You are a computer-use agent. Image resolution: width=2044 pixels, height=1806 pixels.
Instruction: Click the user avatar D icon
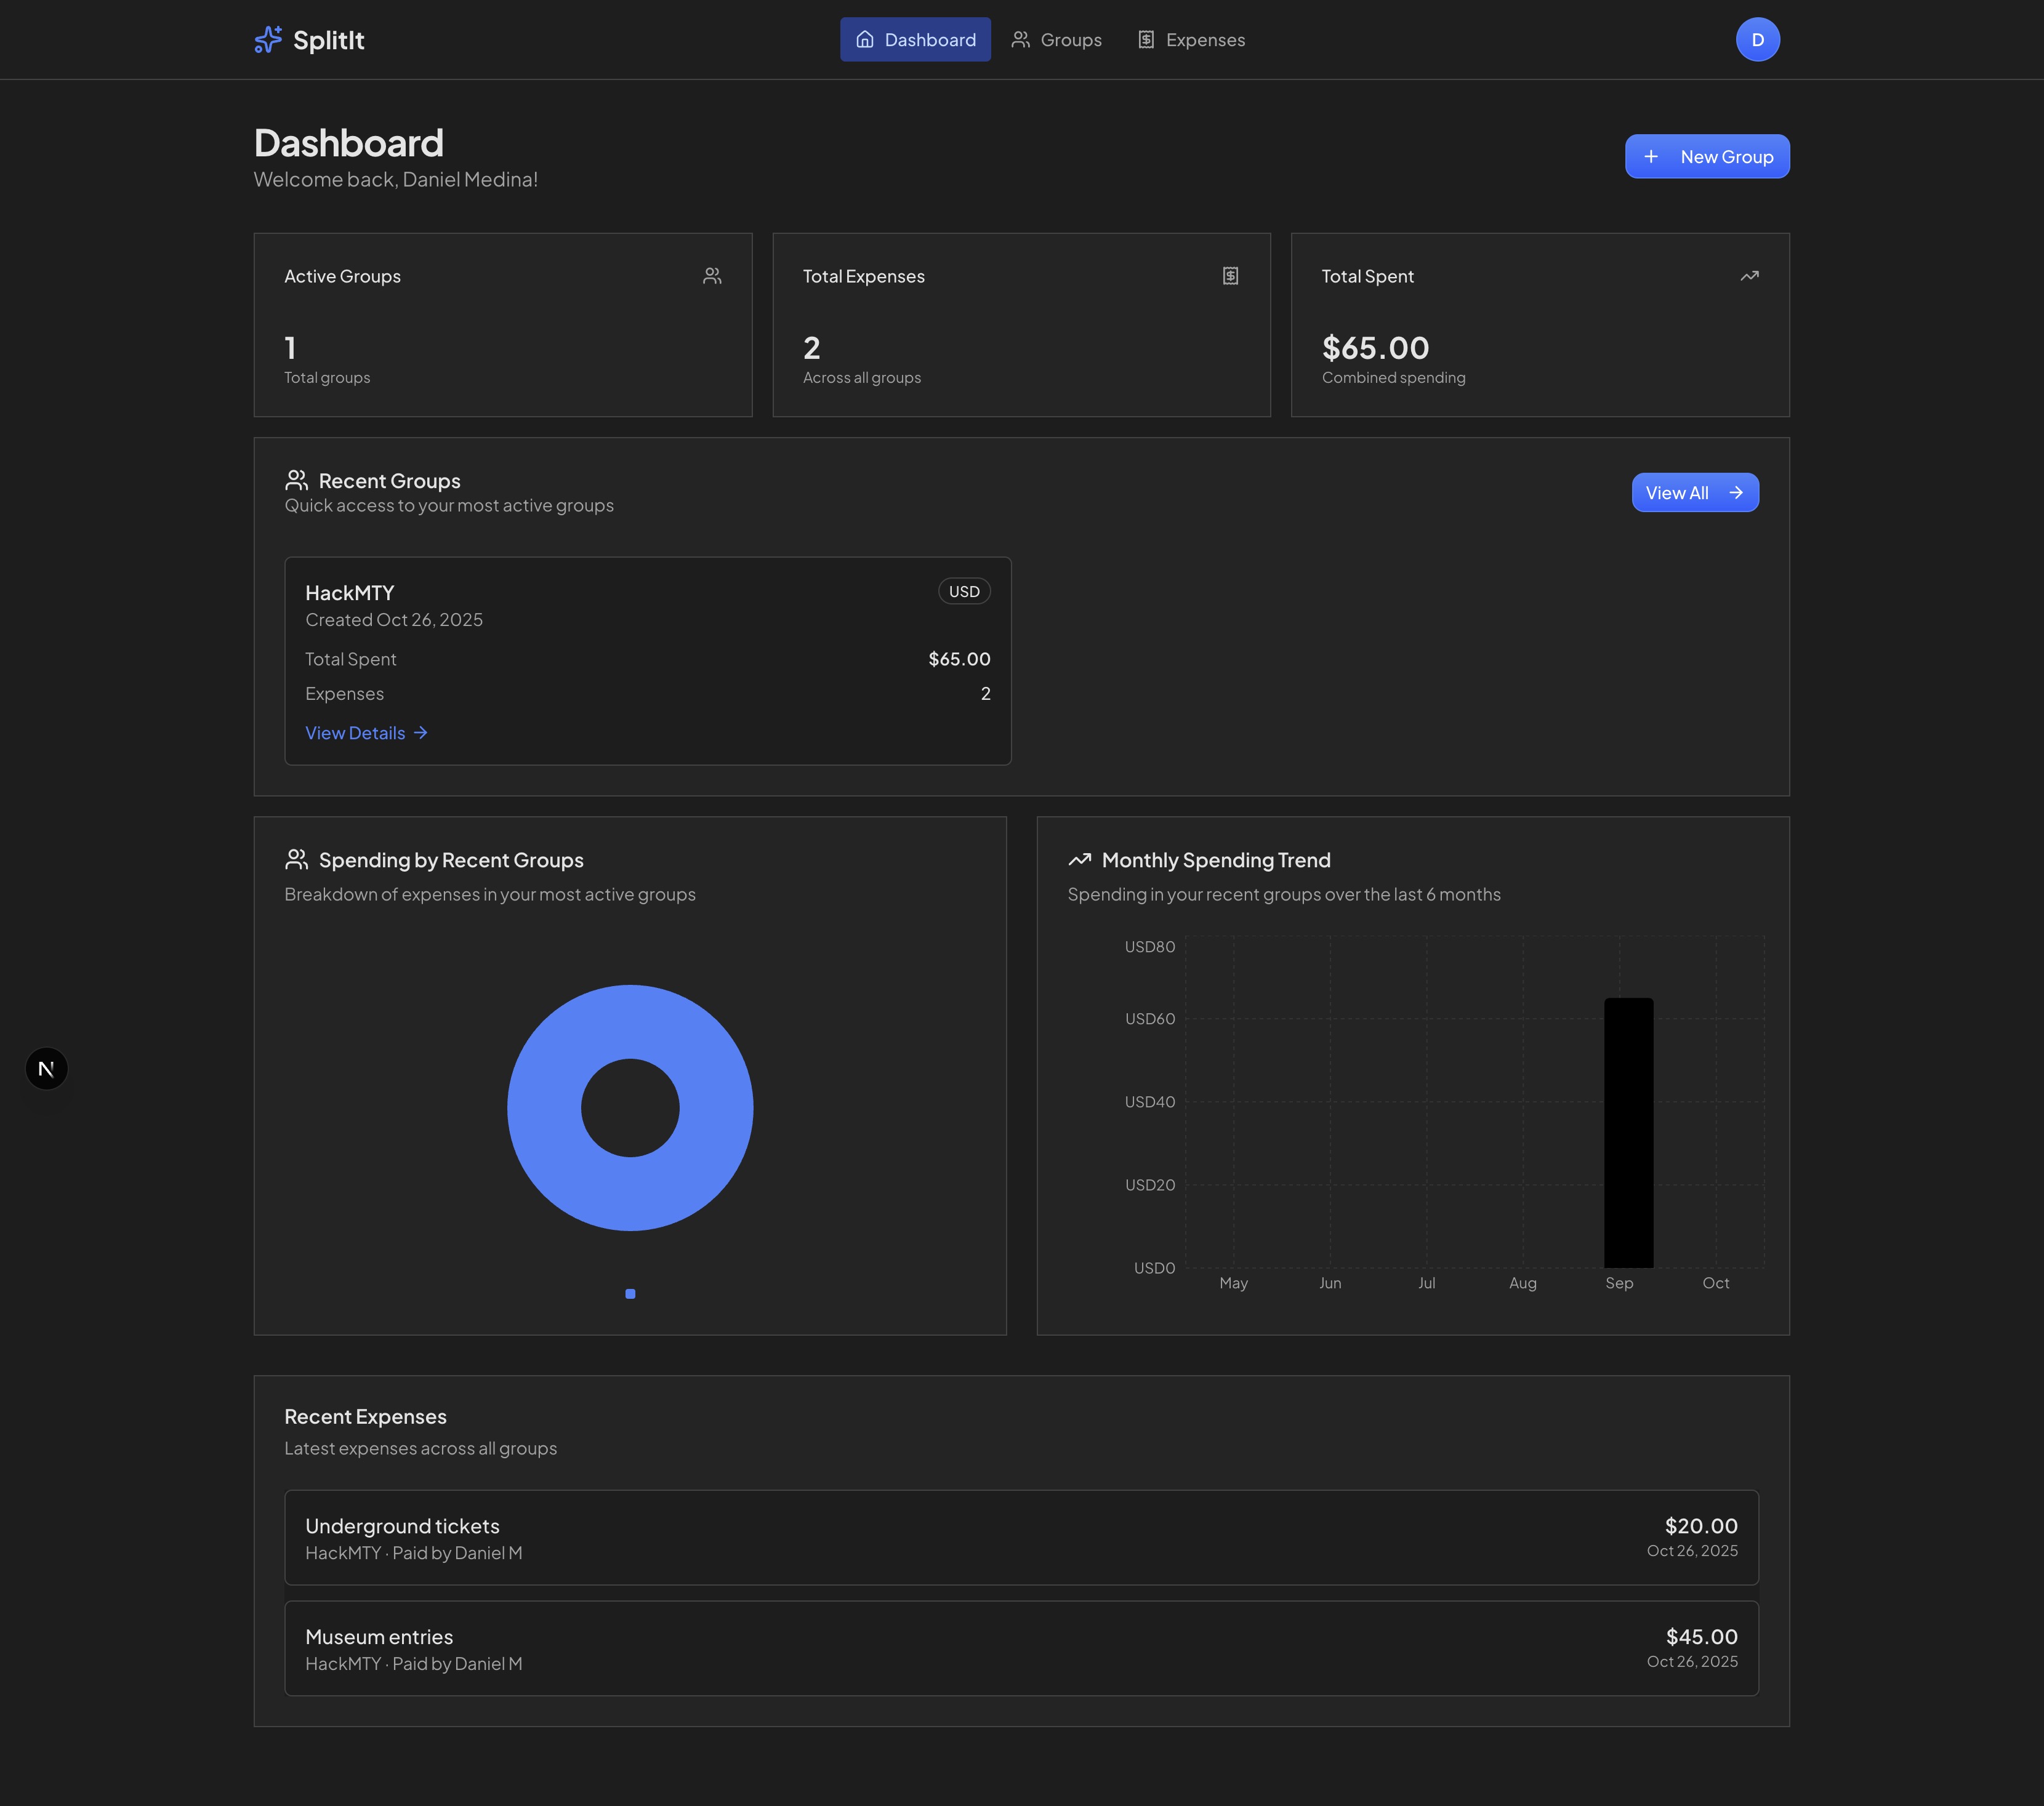[x=1757, y=40]
